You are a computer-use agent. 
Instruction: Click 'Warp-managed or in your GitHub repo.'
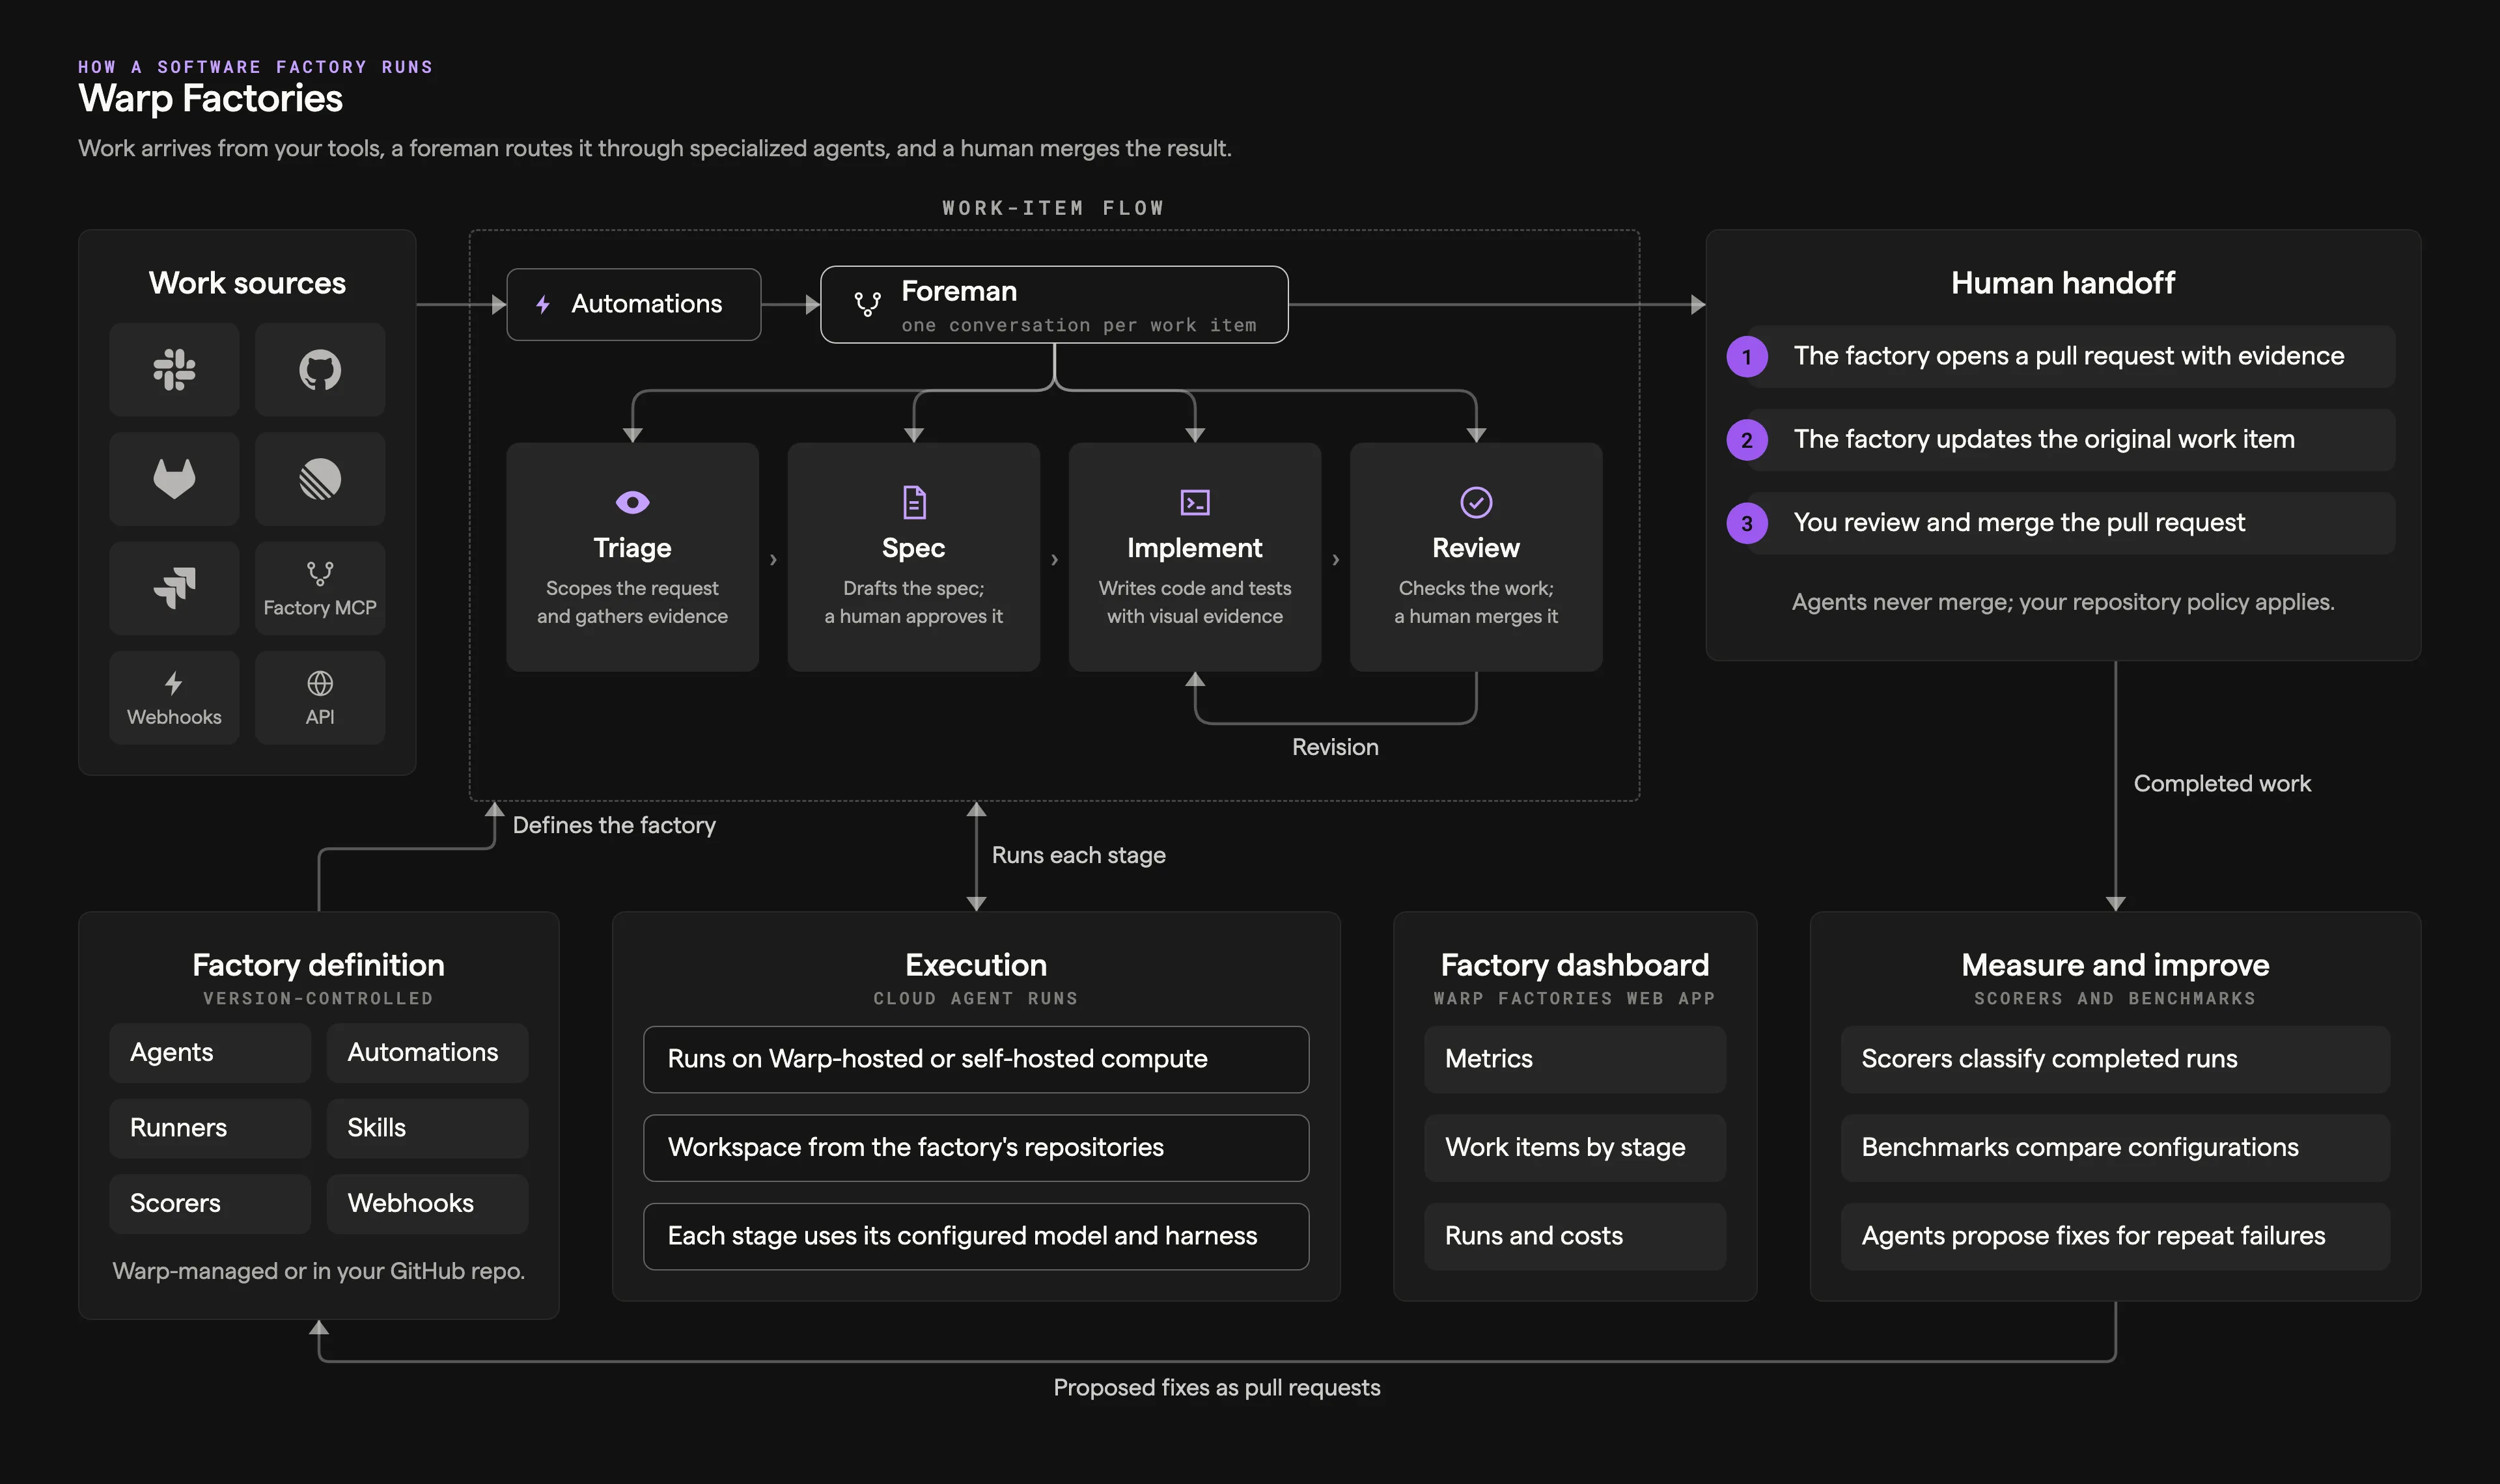[x=318, y=1272]
